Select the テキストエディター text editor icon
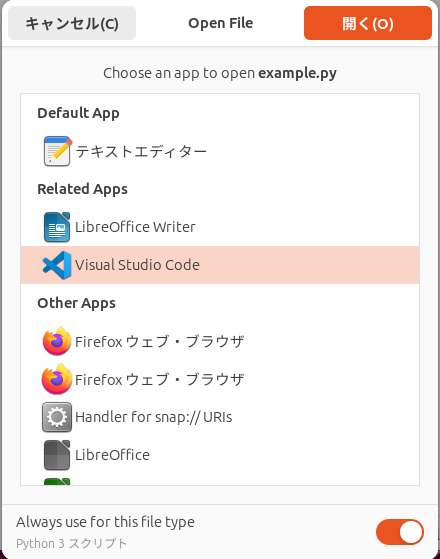The width and height of the screenshot is (440, 559). tap(57, 151)
